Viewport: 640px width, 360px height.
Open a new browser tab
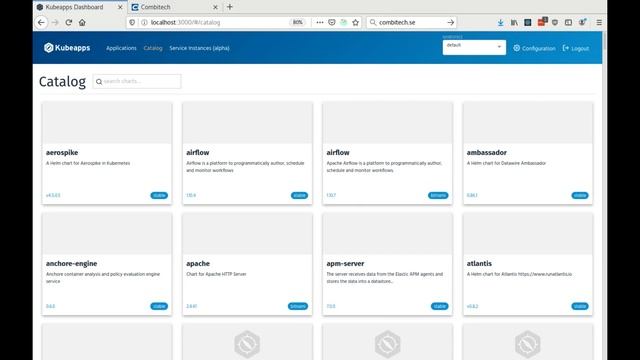point(230,7)
